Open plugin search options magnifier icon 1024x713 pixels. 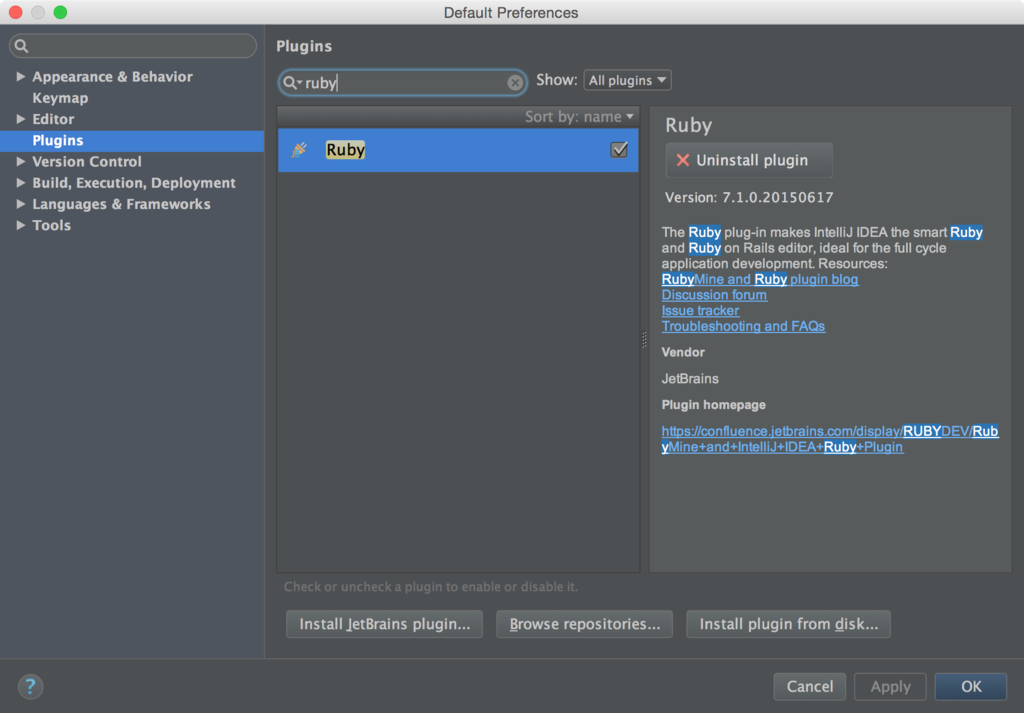coord(292,83)
